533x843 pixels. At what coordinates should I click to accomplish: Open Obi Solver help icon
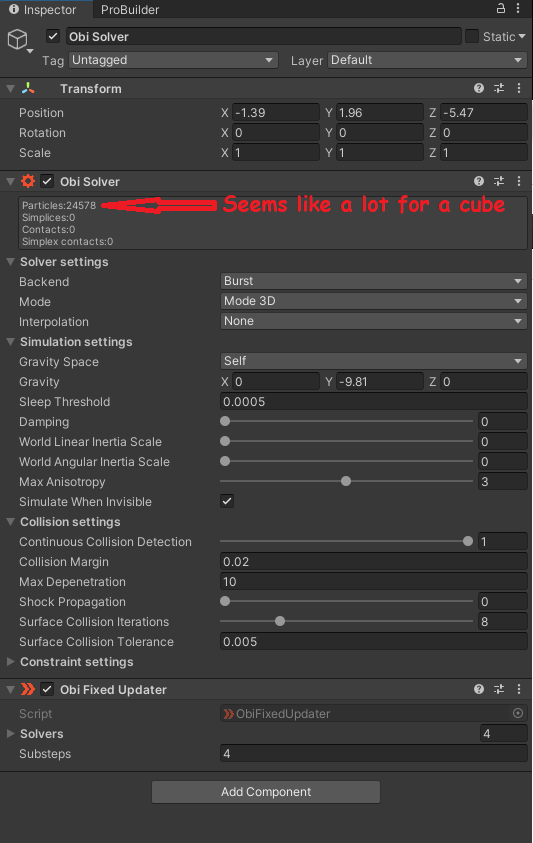479,181
